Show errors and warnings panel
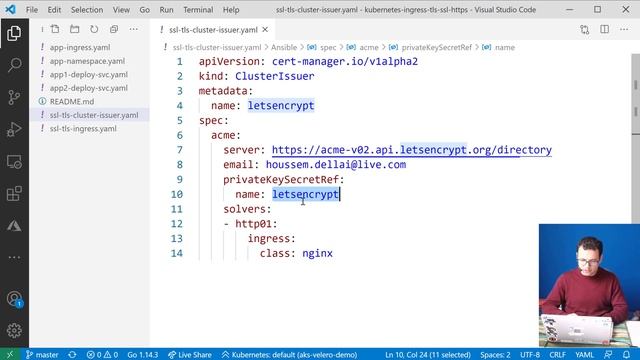The width and height of the screenshot is (640, 360). click(x=102, y=355)
